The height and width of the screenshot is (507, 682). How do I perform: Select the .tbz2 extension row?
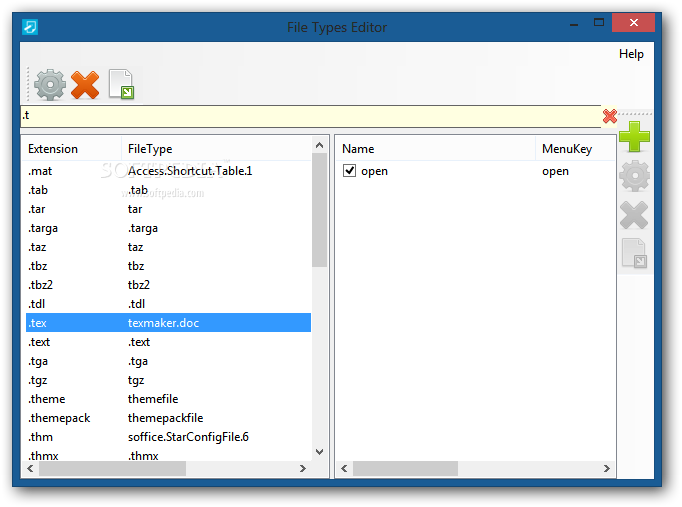click(x=168, y=285)
